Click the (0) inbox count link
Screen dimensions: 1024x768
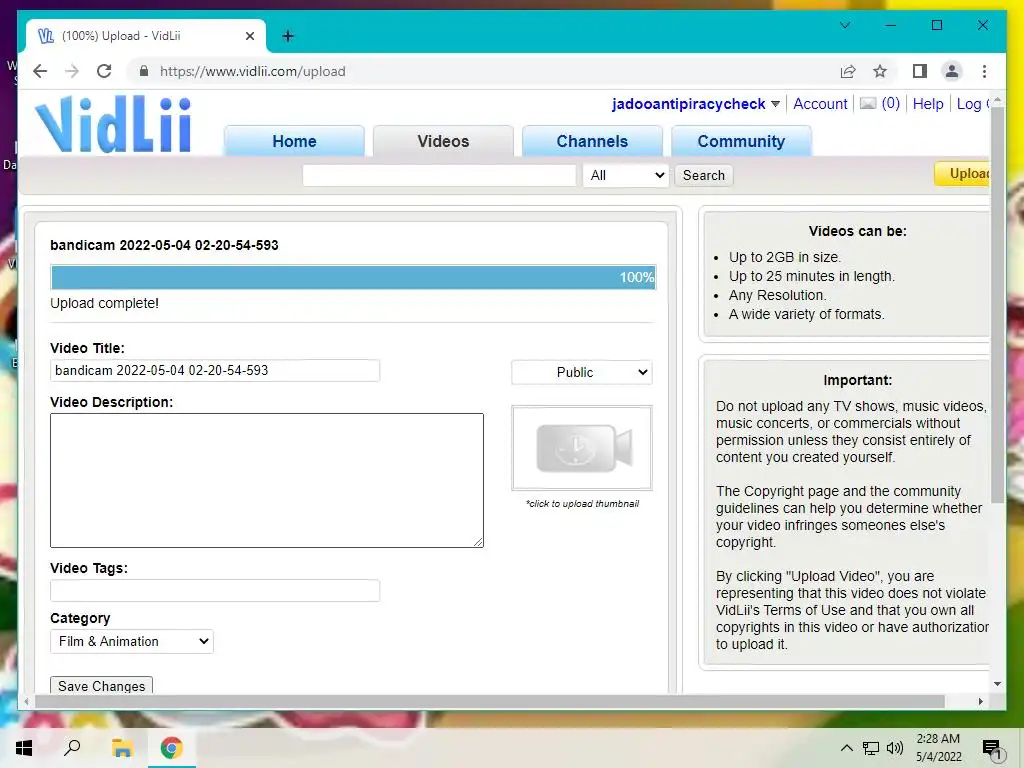pos(891,103)
